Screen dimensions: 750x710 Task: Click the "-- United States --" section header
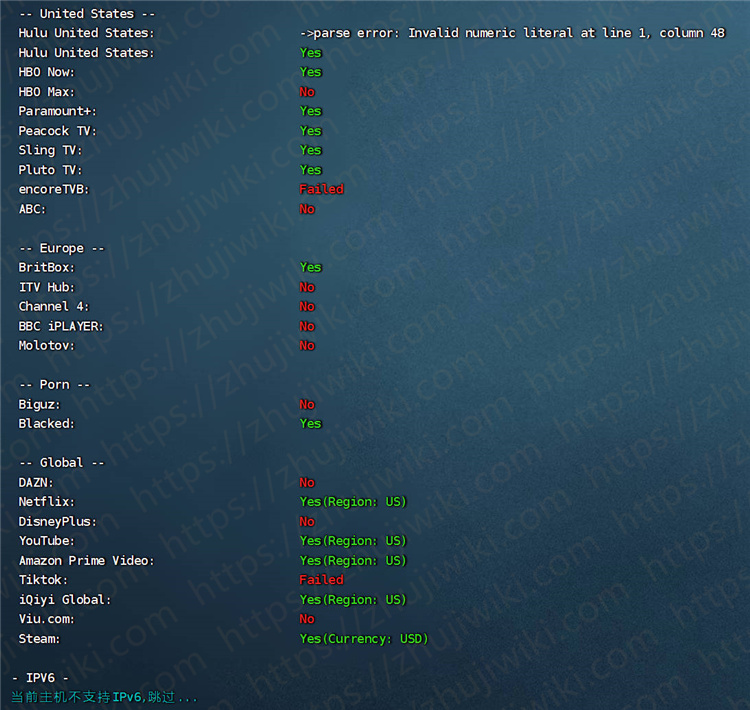tap(87, 14)
